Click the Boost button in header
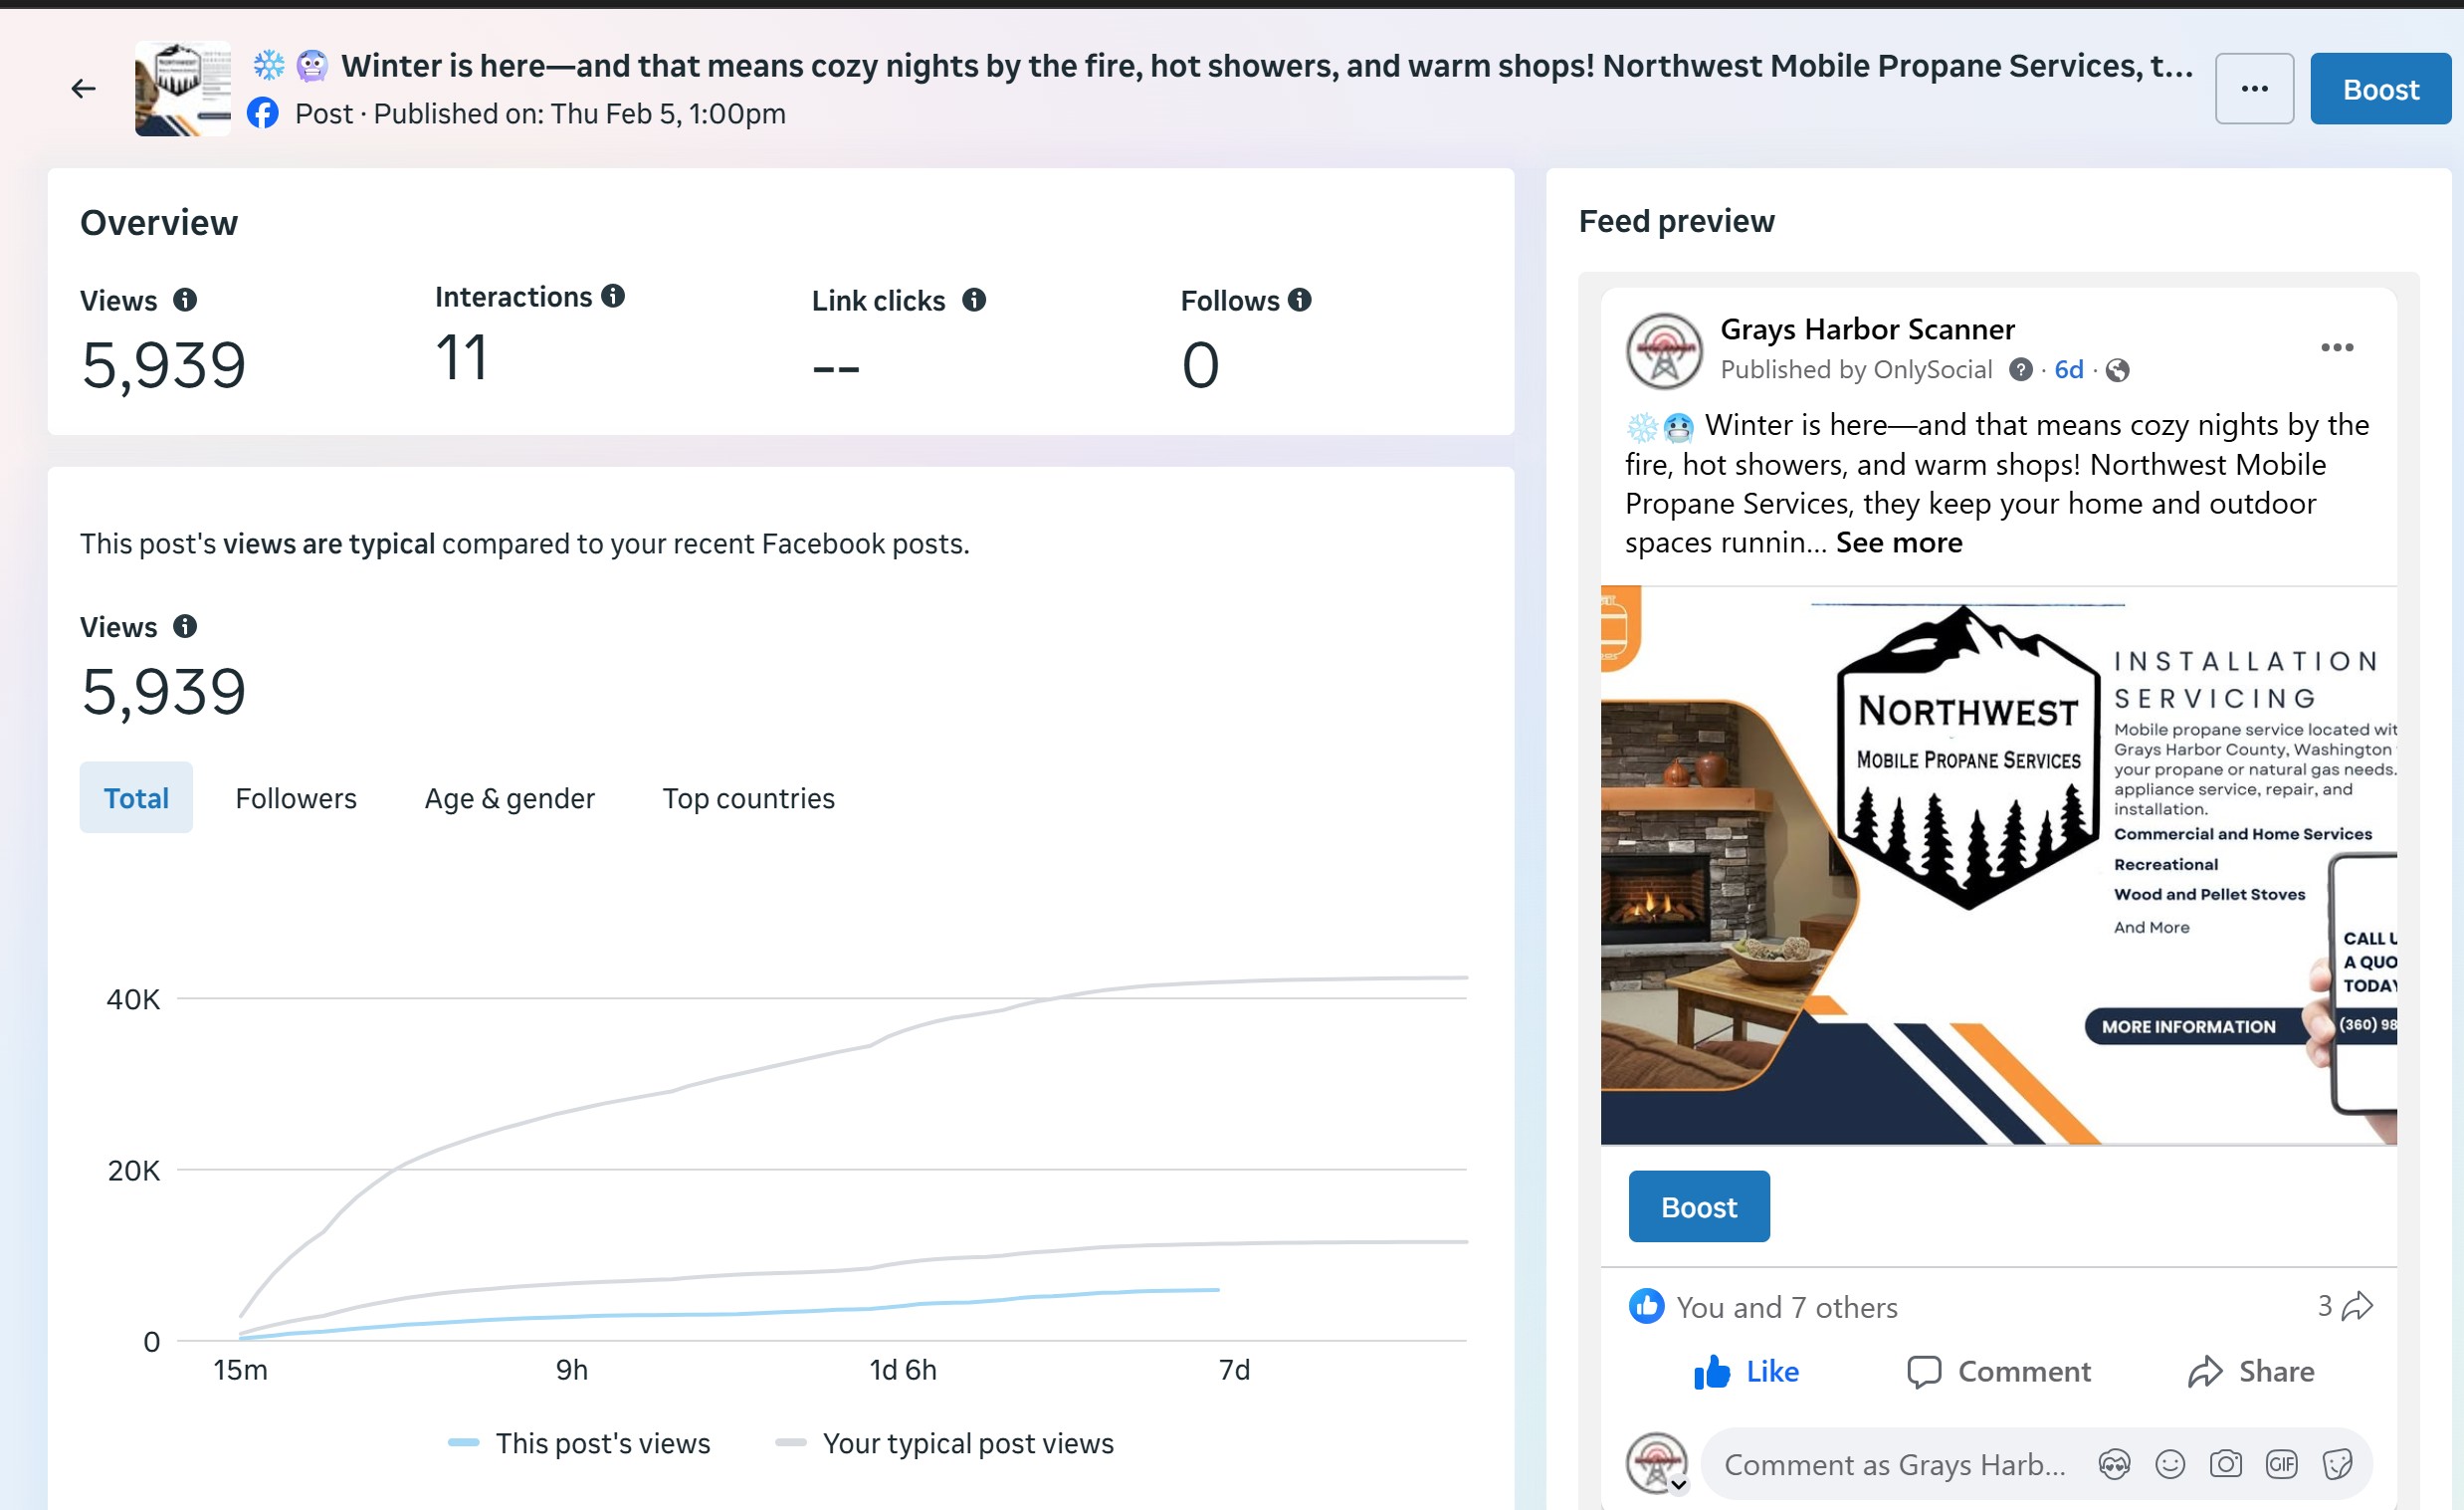Image resolution: width=2464 pixels, height=1510 pixels. [x=2380, y=89]
